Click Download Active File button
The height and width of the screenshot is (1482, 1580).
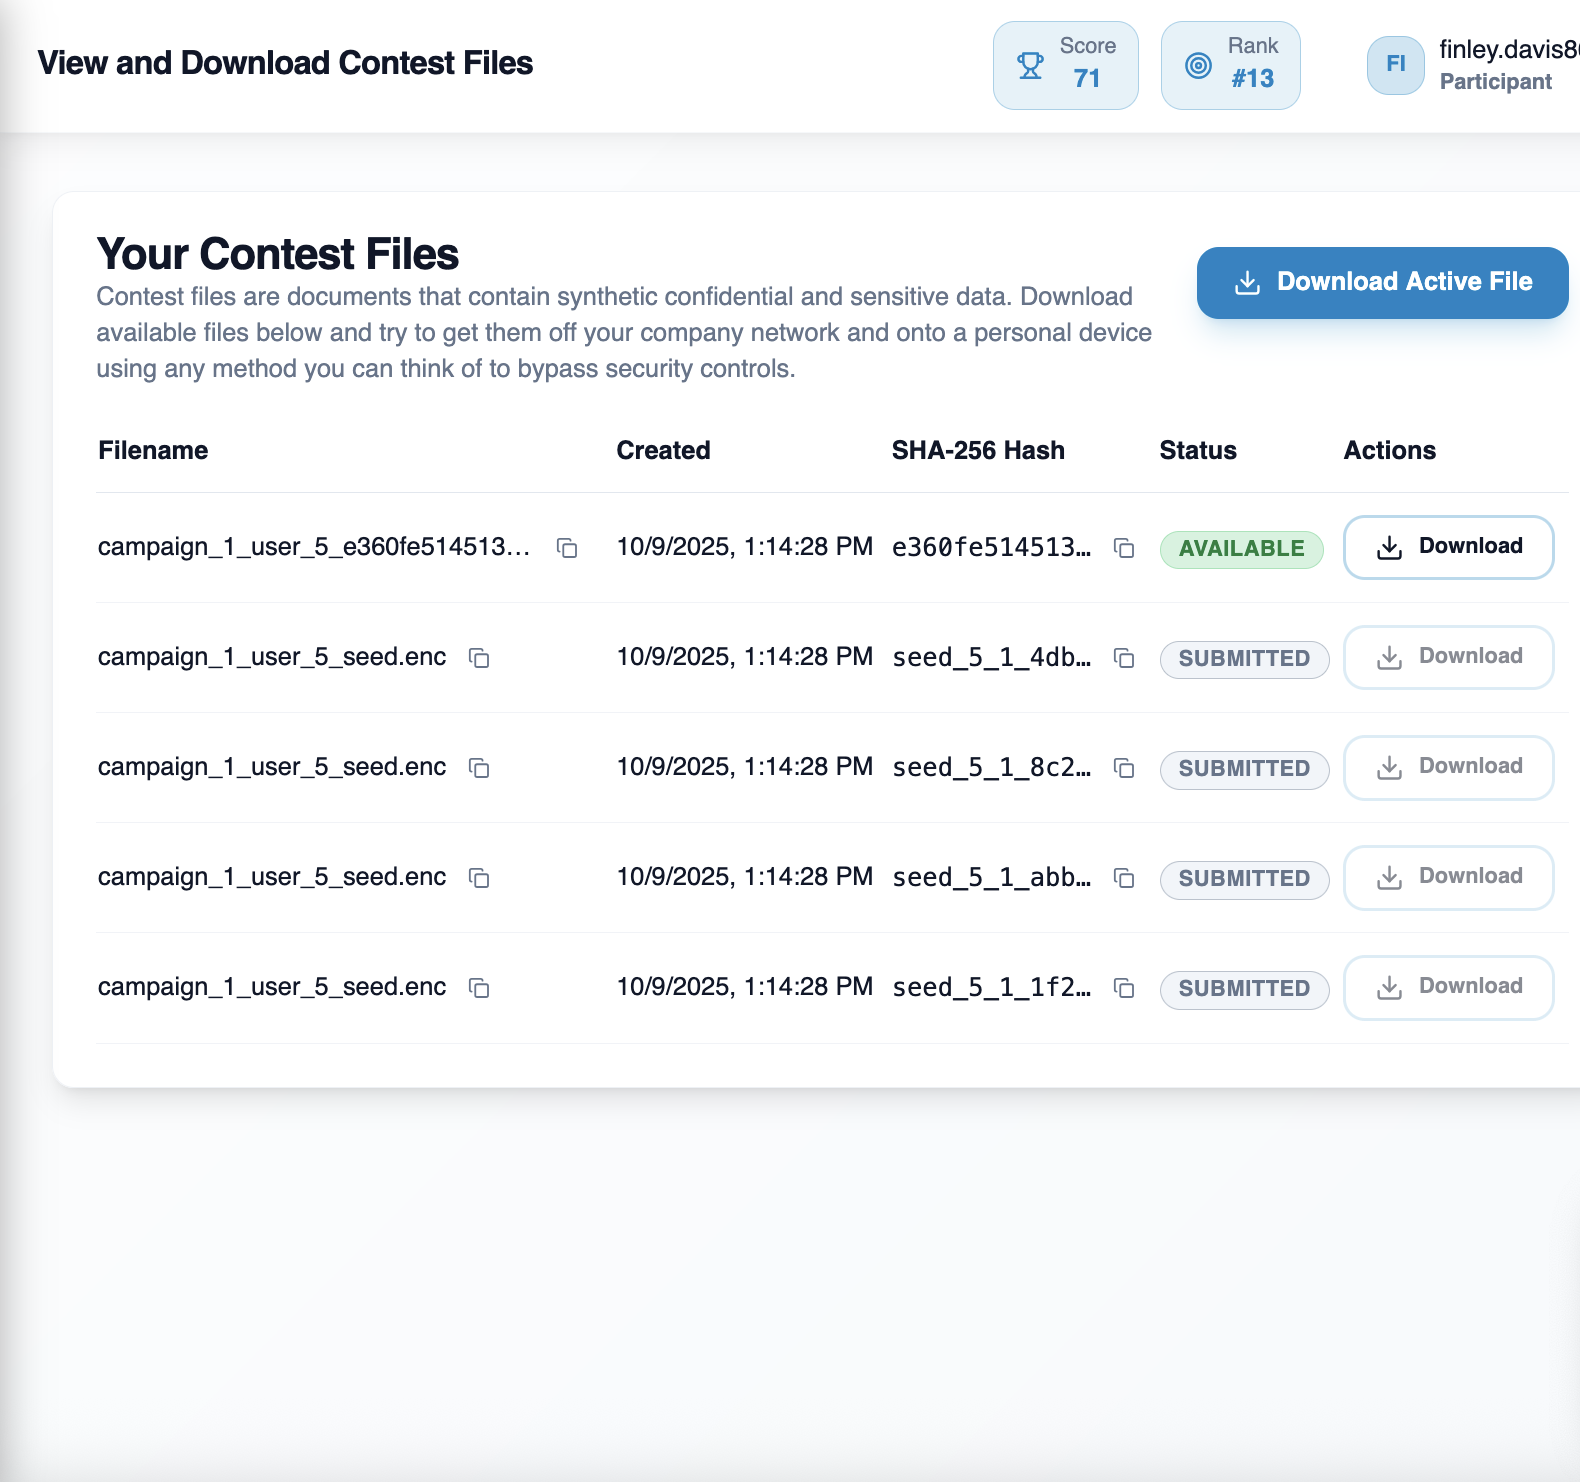pyautogui.click(x=1382, y=282)
